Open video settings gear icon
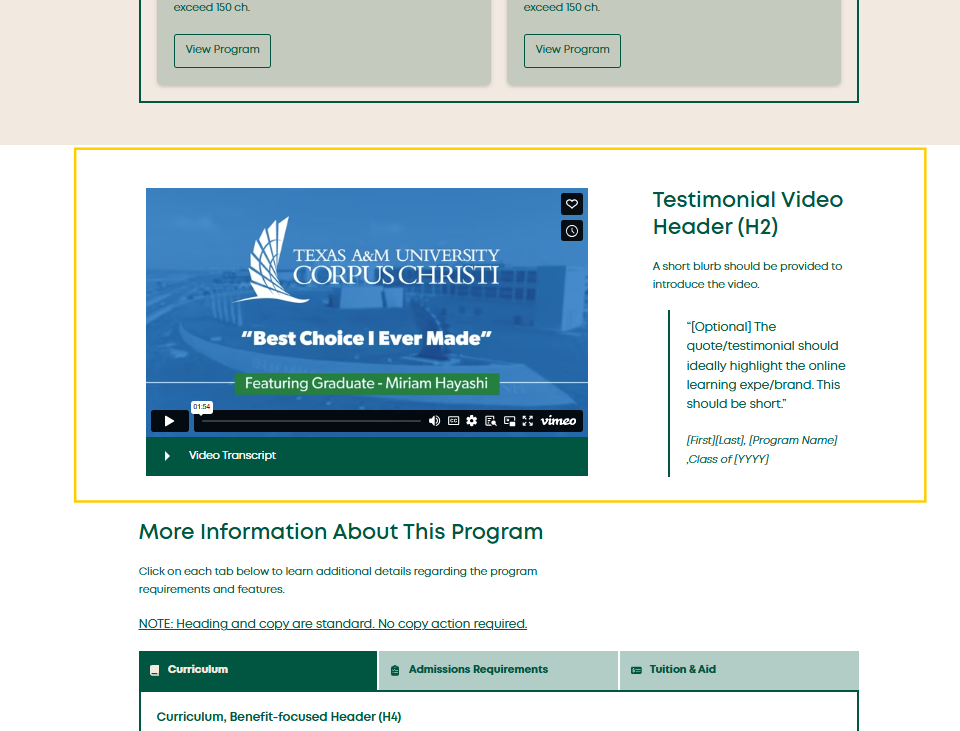Viewport: 960px width, 731px height. 471,421
